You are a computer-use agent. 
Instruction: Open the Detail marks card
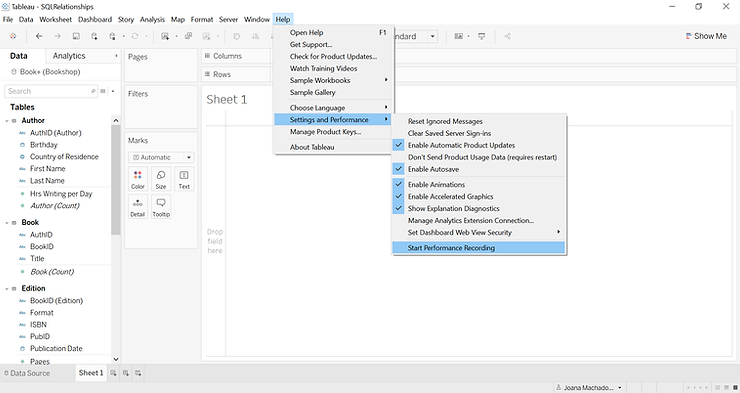coord(138,207)
